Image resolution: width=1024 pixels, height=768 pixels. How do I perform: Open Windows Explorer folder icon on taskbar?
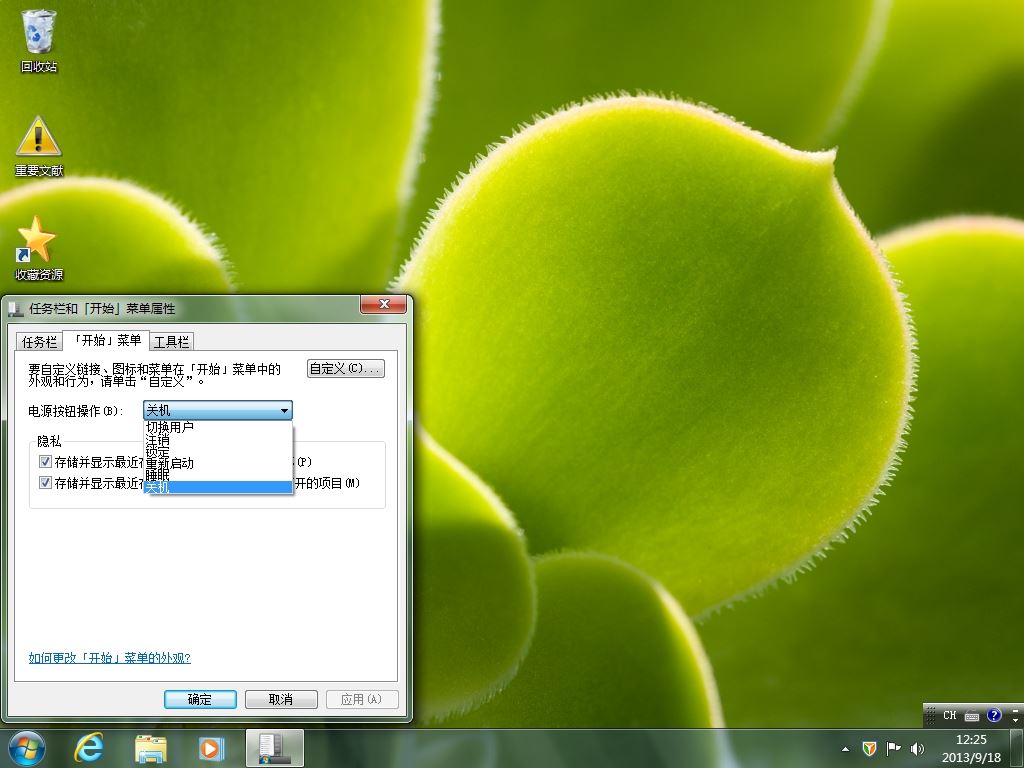151,748
